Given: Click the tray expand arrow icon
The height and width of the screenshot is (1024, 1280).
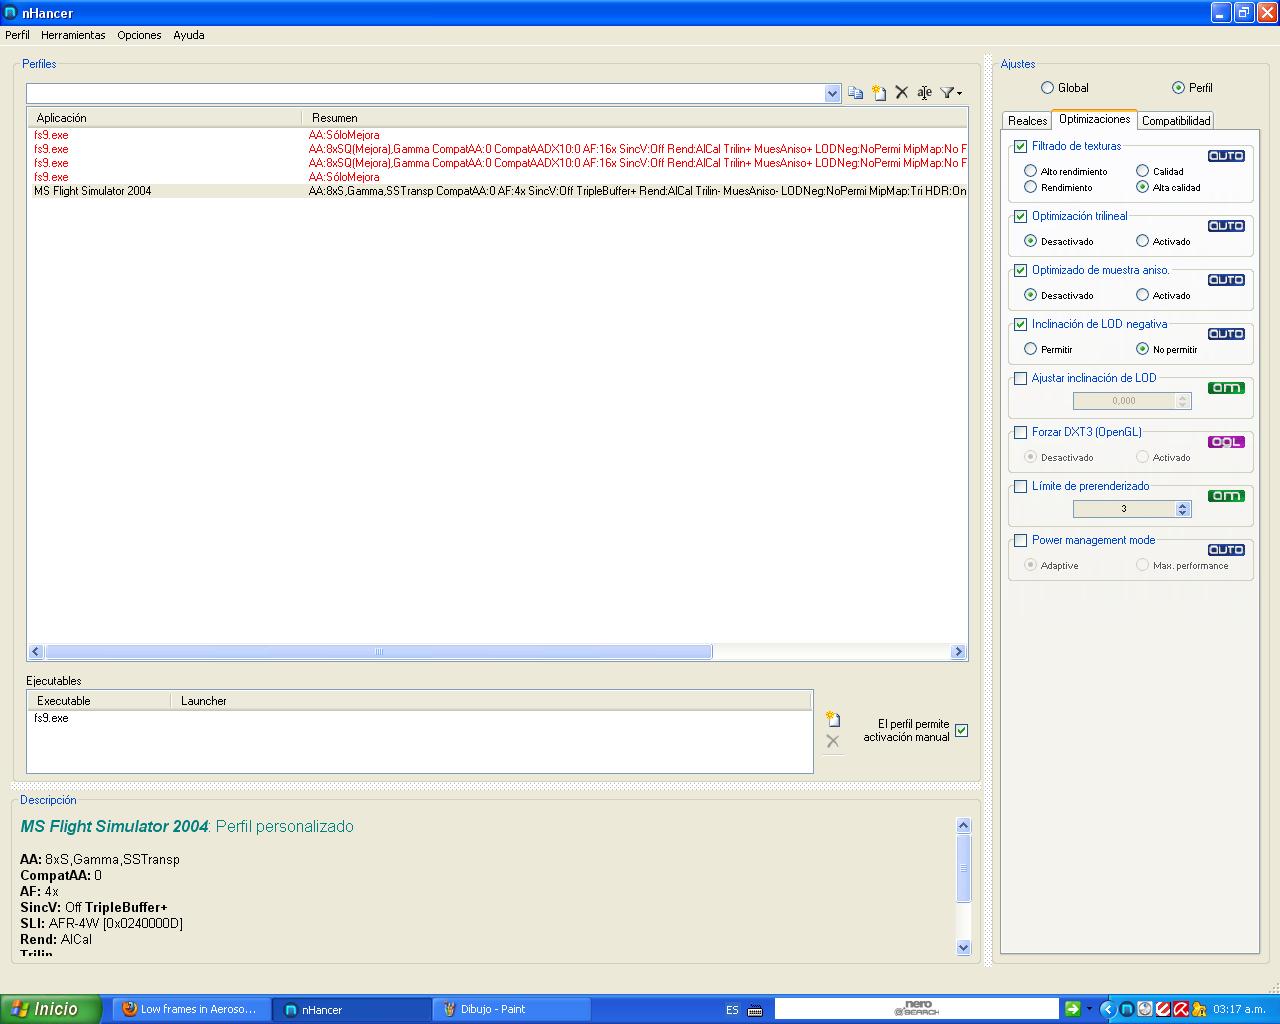Looking at the screenshot, I should [1108, 1009].
